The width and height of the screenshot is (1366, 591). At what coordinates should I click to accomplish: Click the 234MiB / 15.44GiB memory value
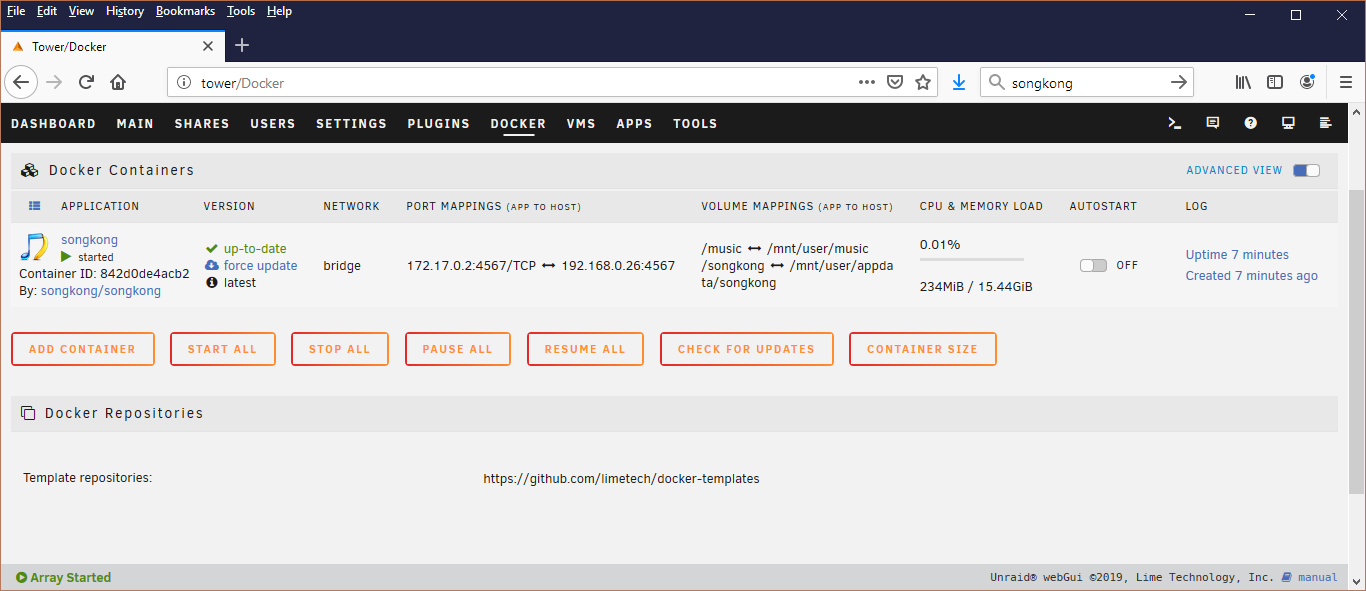click(976, 287)
